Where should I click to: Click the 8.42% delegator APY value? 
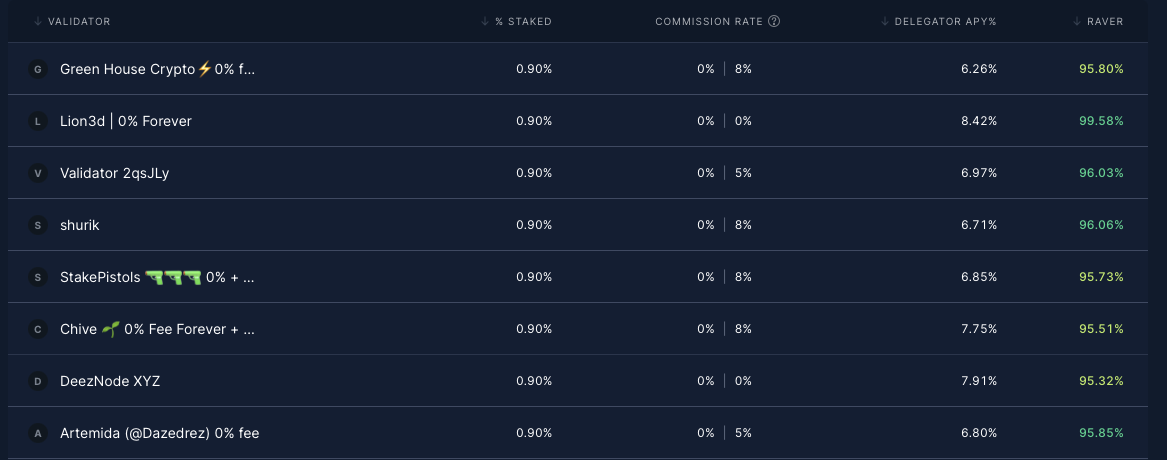click(979, 121)
